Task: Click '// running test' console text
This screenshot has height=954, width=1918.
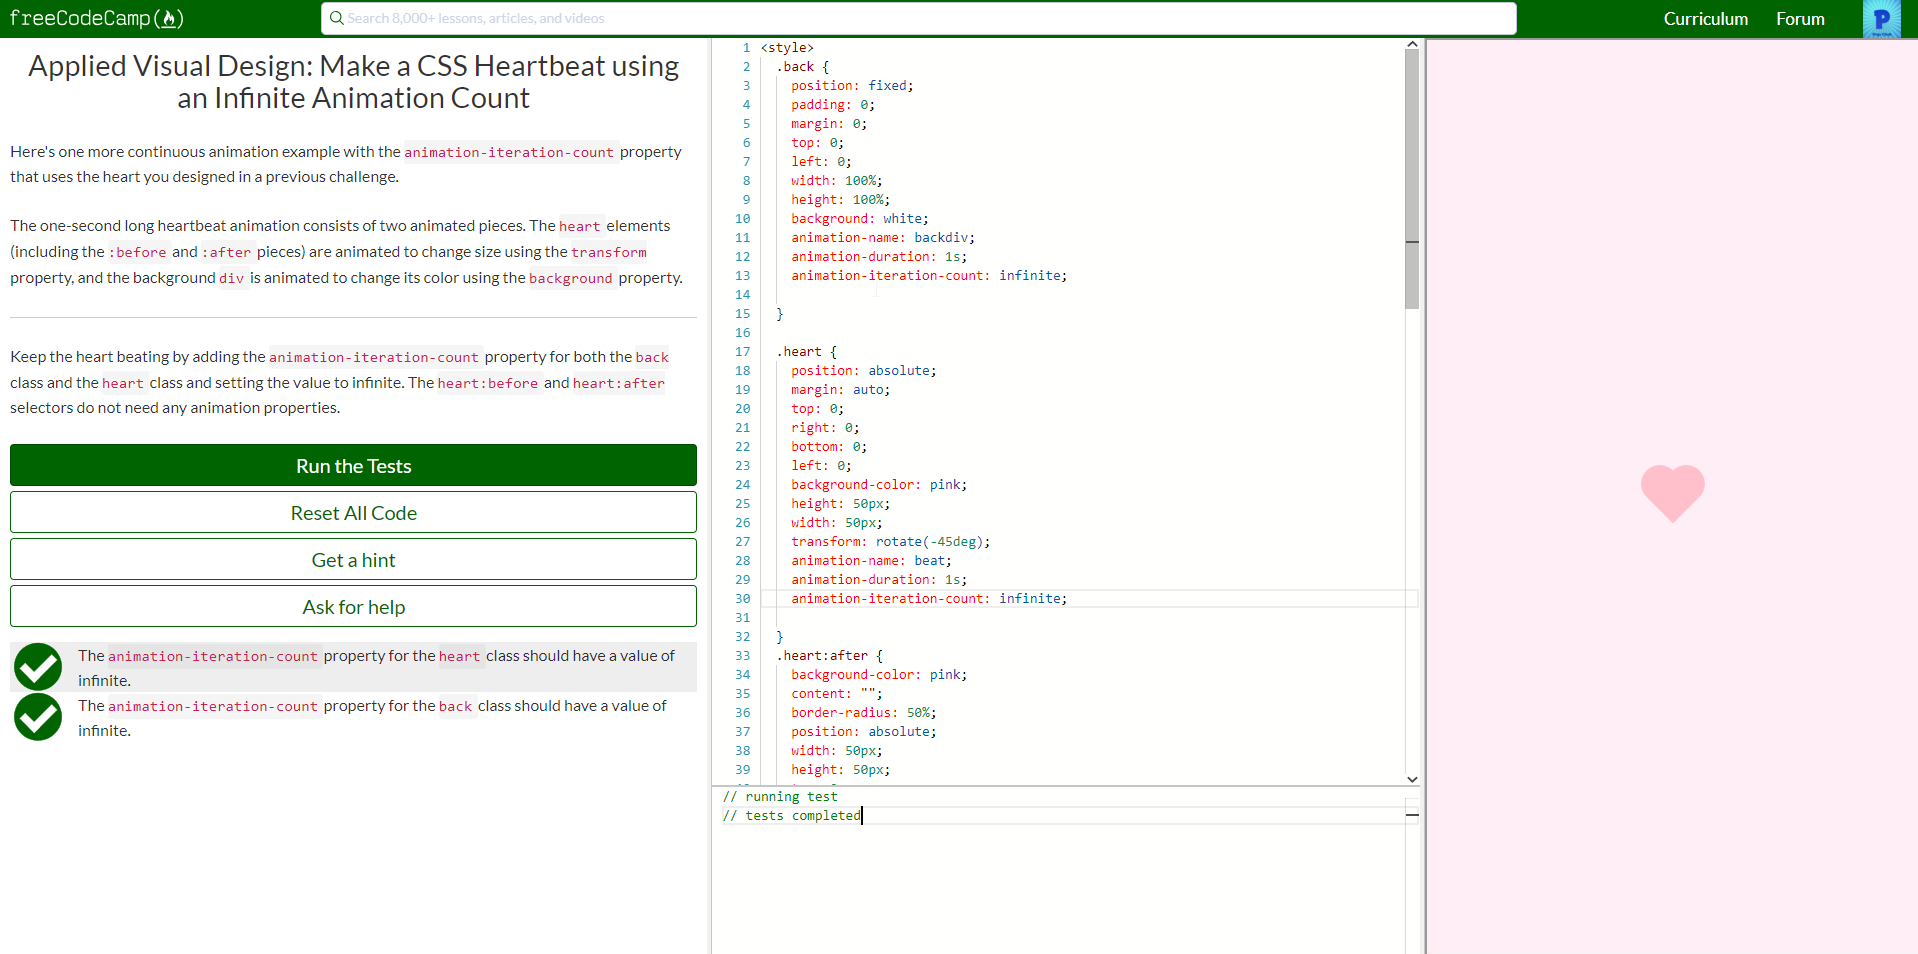Action: click(780, 797)
